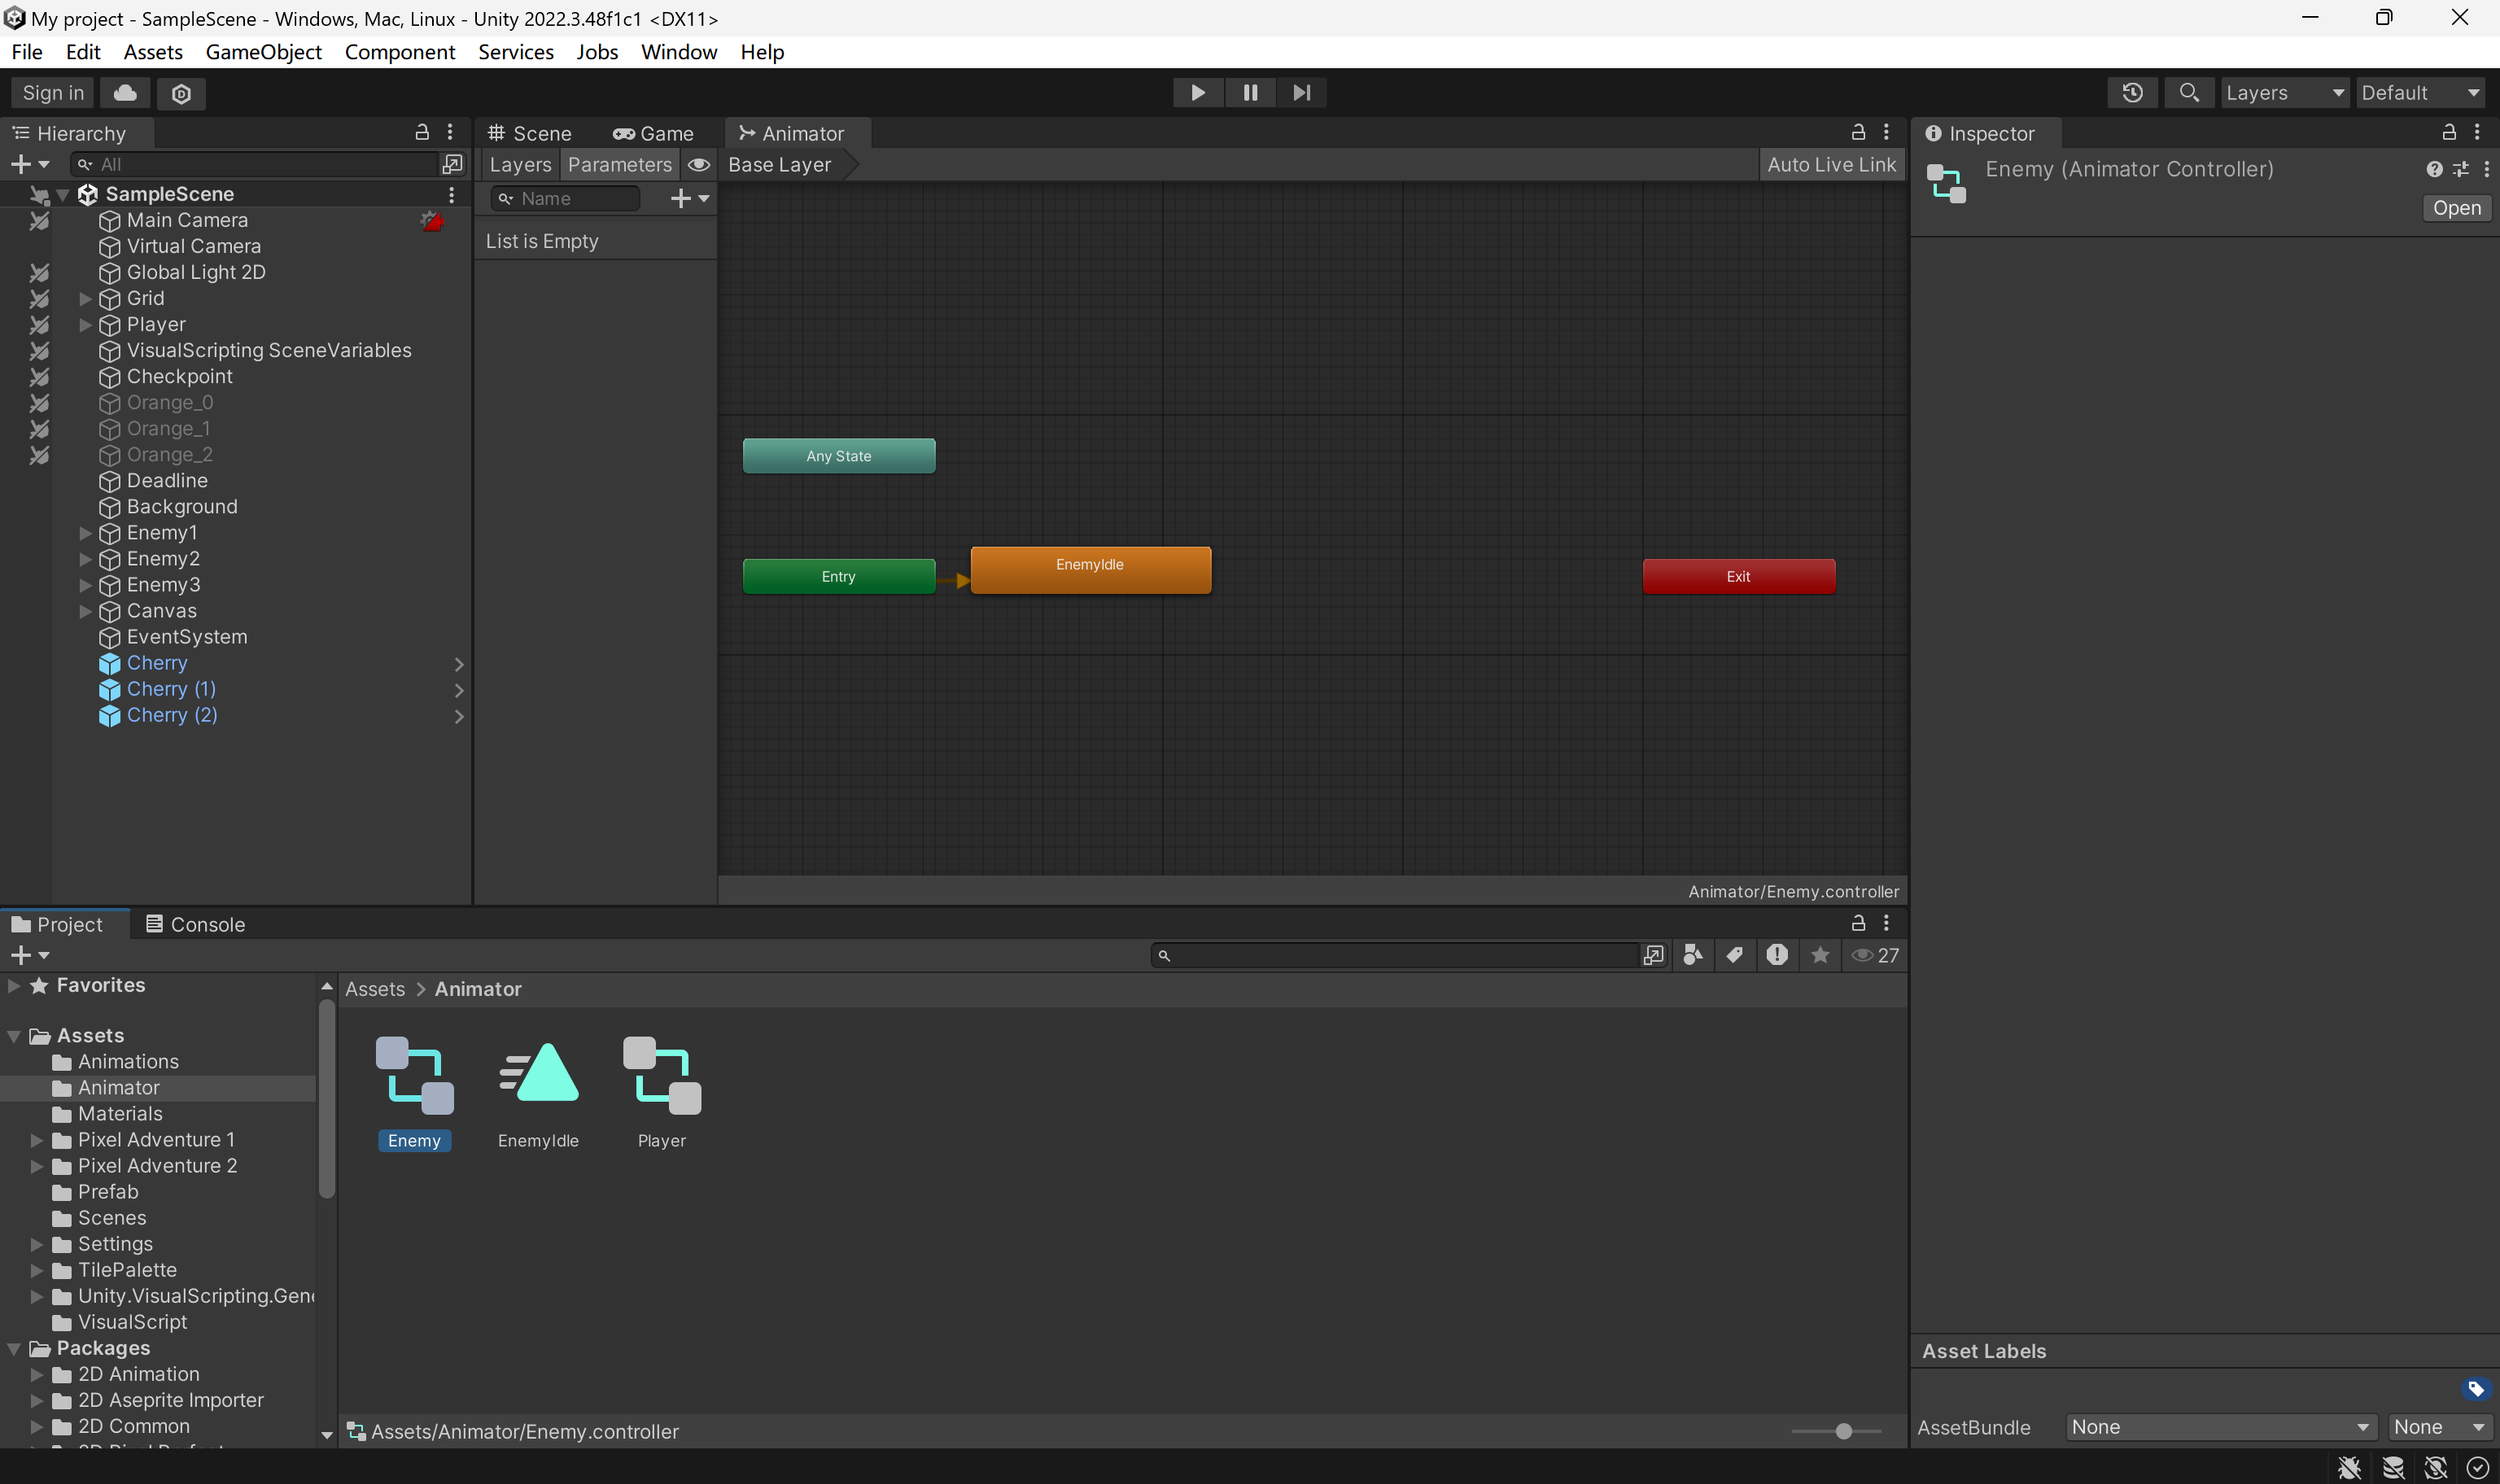2500x1484 pixels.
Task: Toggle Auto Live Link in Animator
Action: [x=1831, y=165]
